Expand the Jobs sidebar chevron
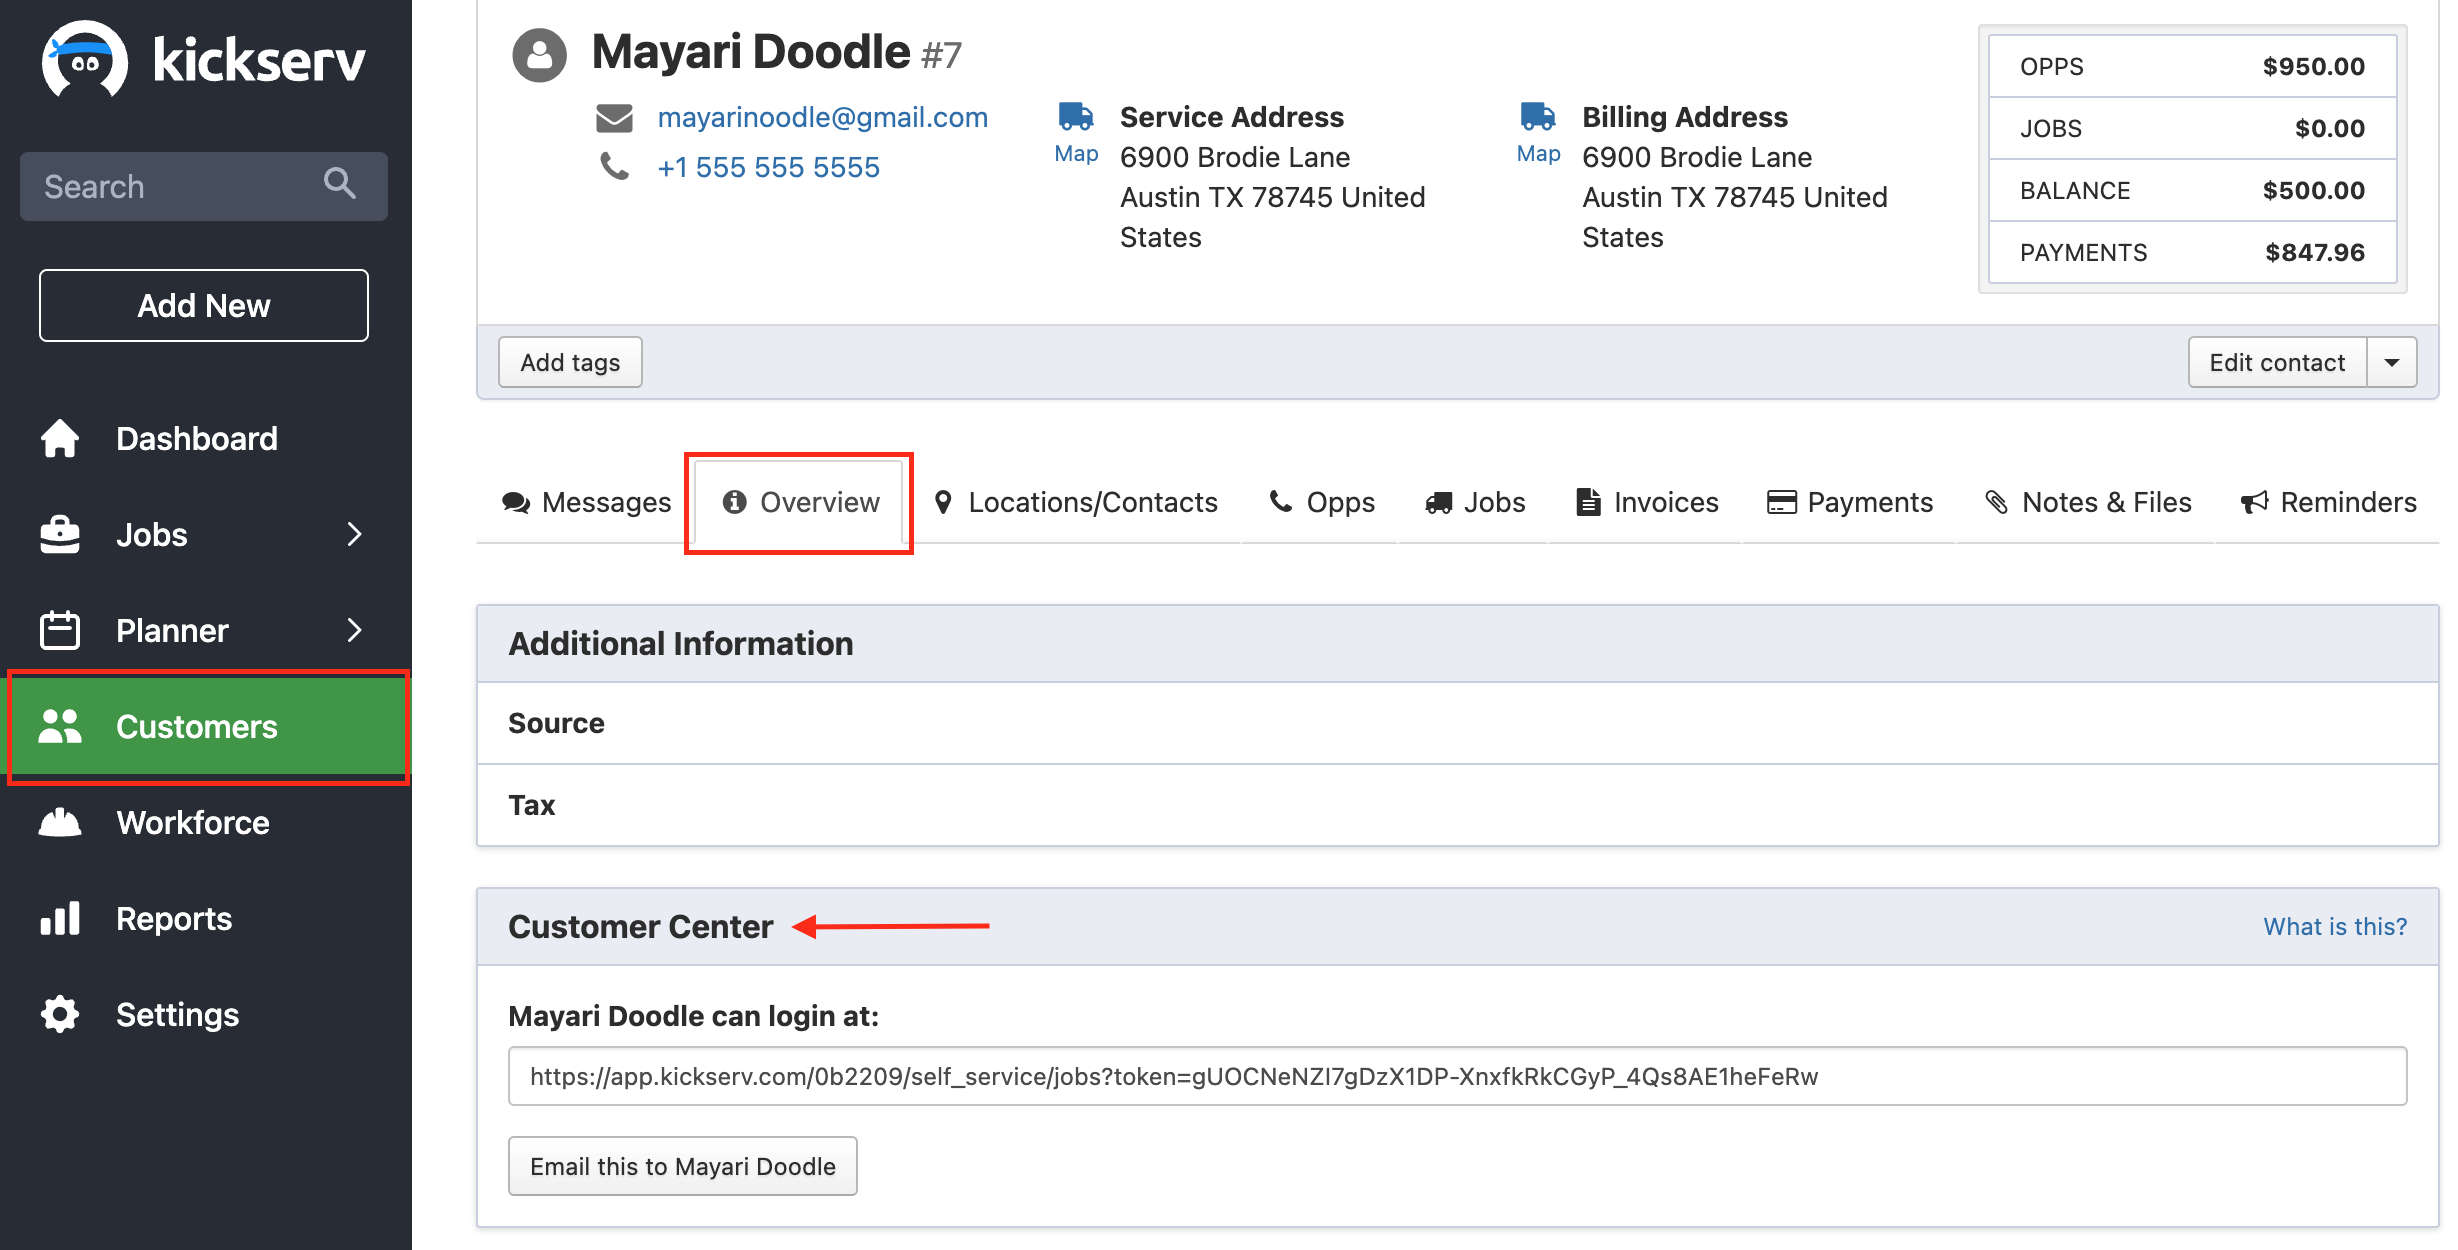This screenshot has width=2458, height=1250. 354,534
